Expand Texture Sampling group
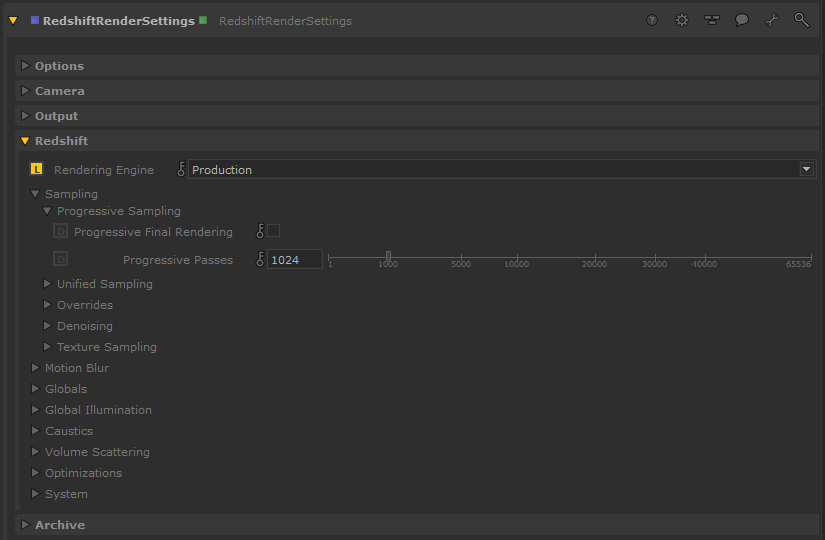Screen dimensions: 825x540 47,347
